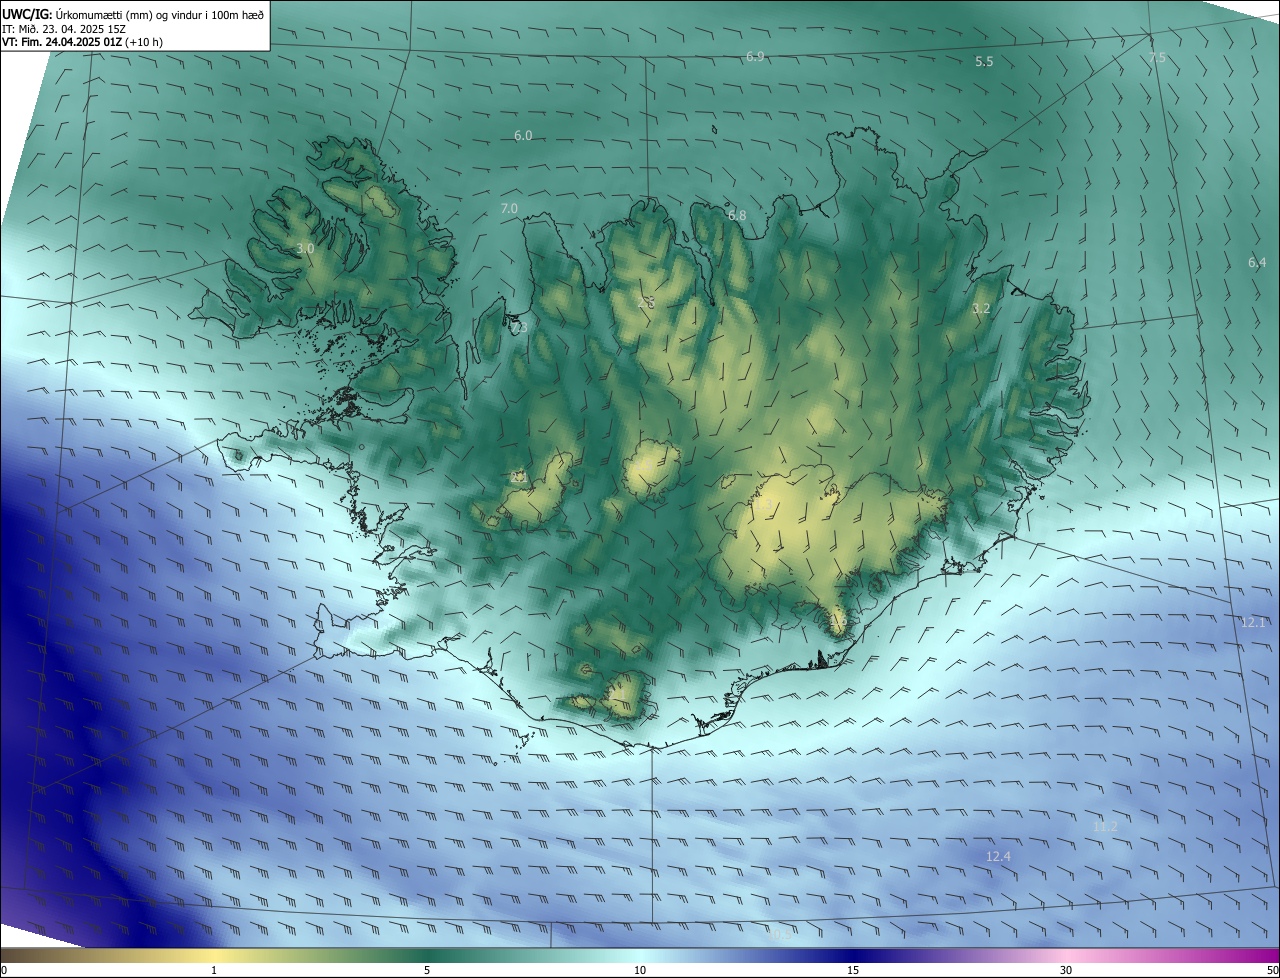The image size is (1280, 978).
Task: Click the 5.5 value label on map
Action: click(984, 62)
